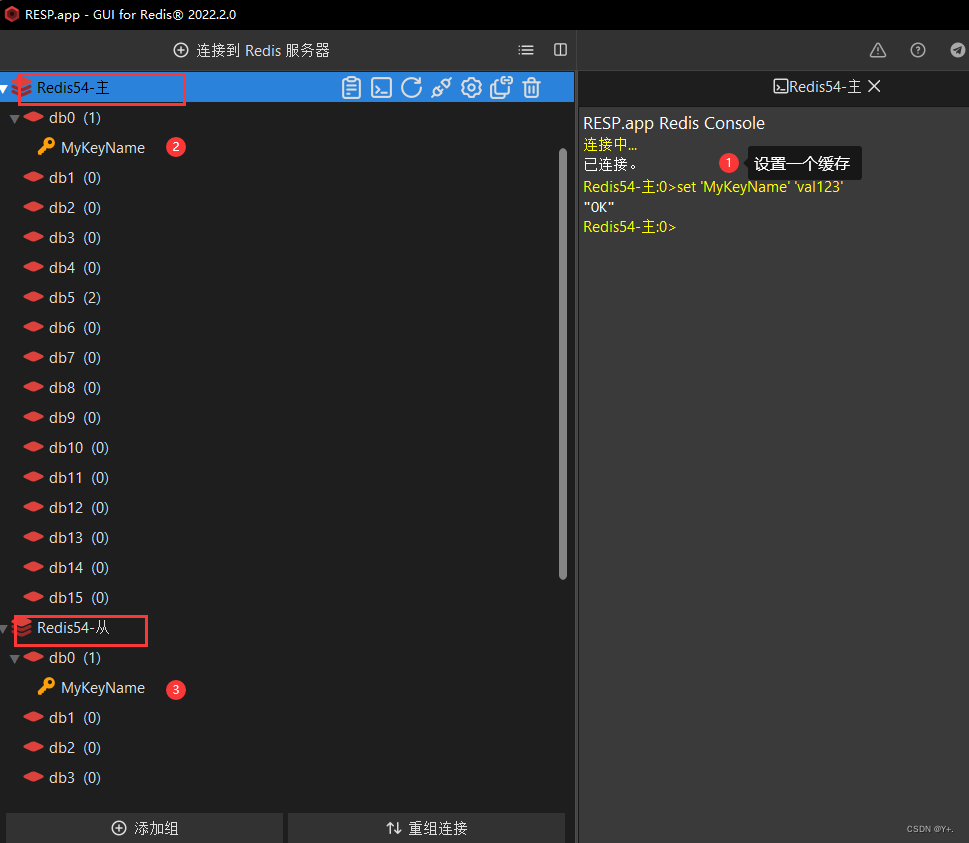Delete the Redis54-主 connection
The image size is (969, 843).
(x=531, y=88)
